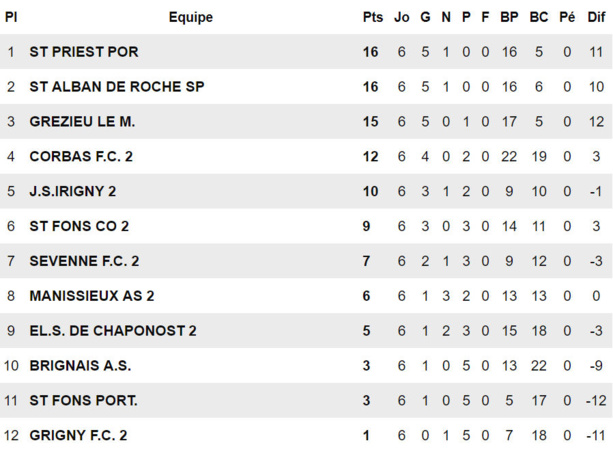Image resolution: width=613 pixels, height=456 pixels.
Task: Click BRIGNAIS A.S. team name
Action: pos(80,366)
